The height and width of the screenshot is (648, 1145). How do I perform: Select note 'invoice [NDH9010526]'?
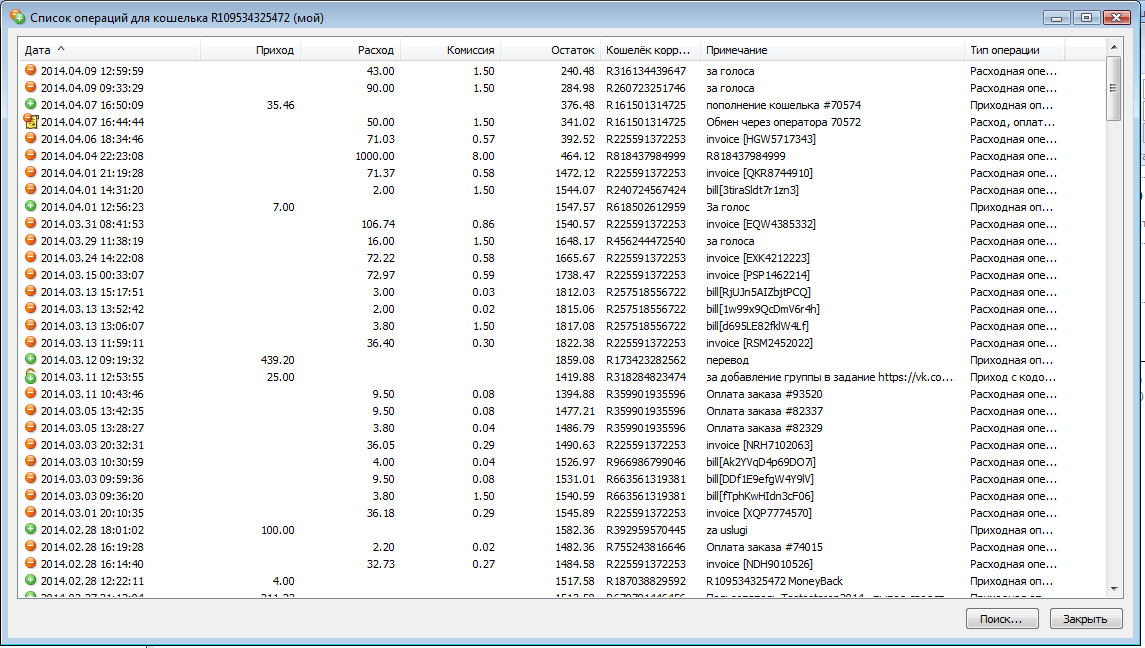point(759,564)
